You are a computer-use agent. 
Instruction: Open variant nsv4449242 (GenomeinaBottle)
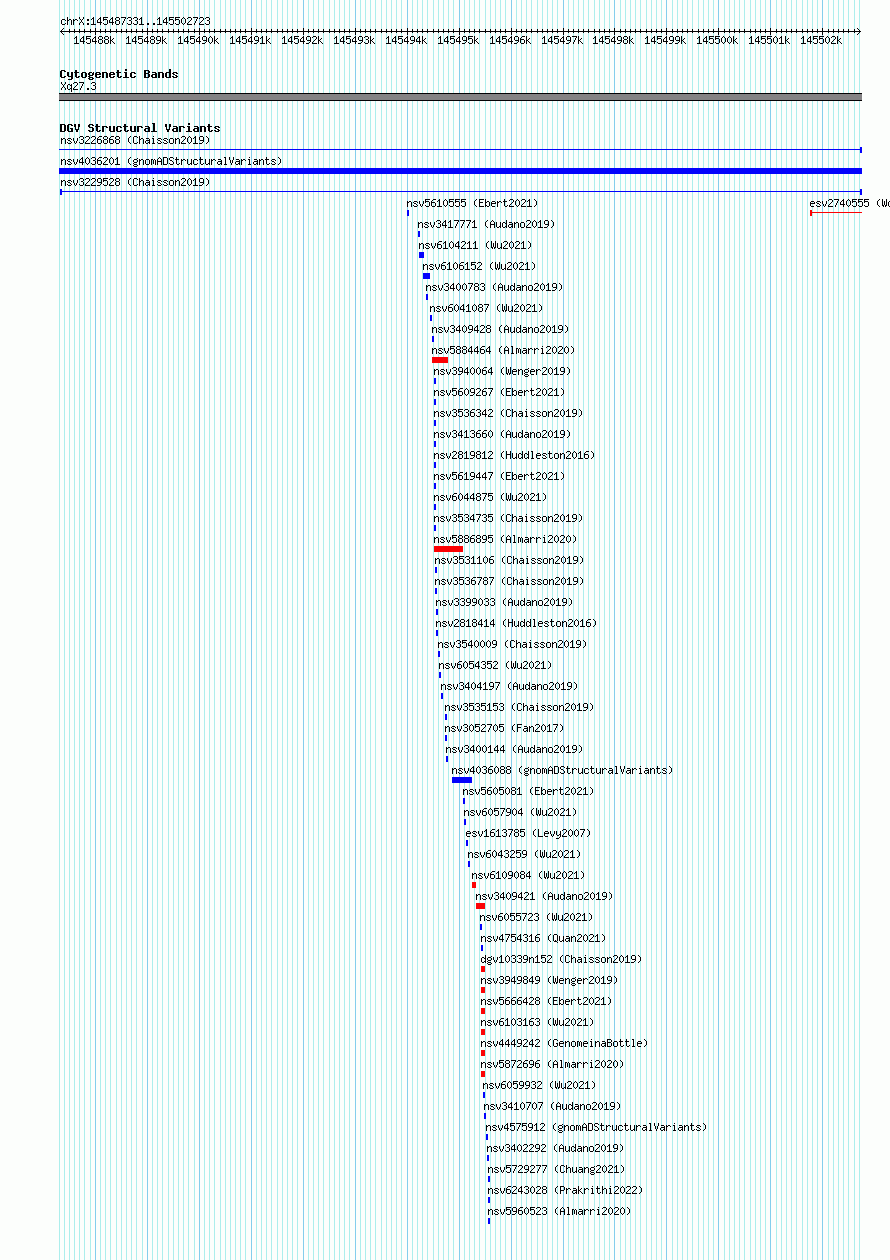564,1043
